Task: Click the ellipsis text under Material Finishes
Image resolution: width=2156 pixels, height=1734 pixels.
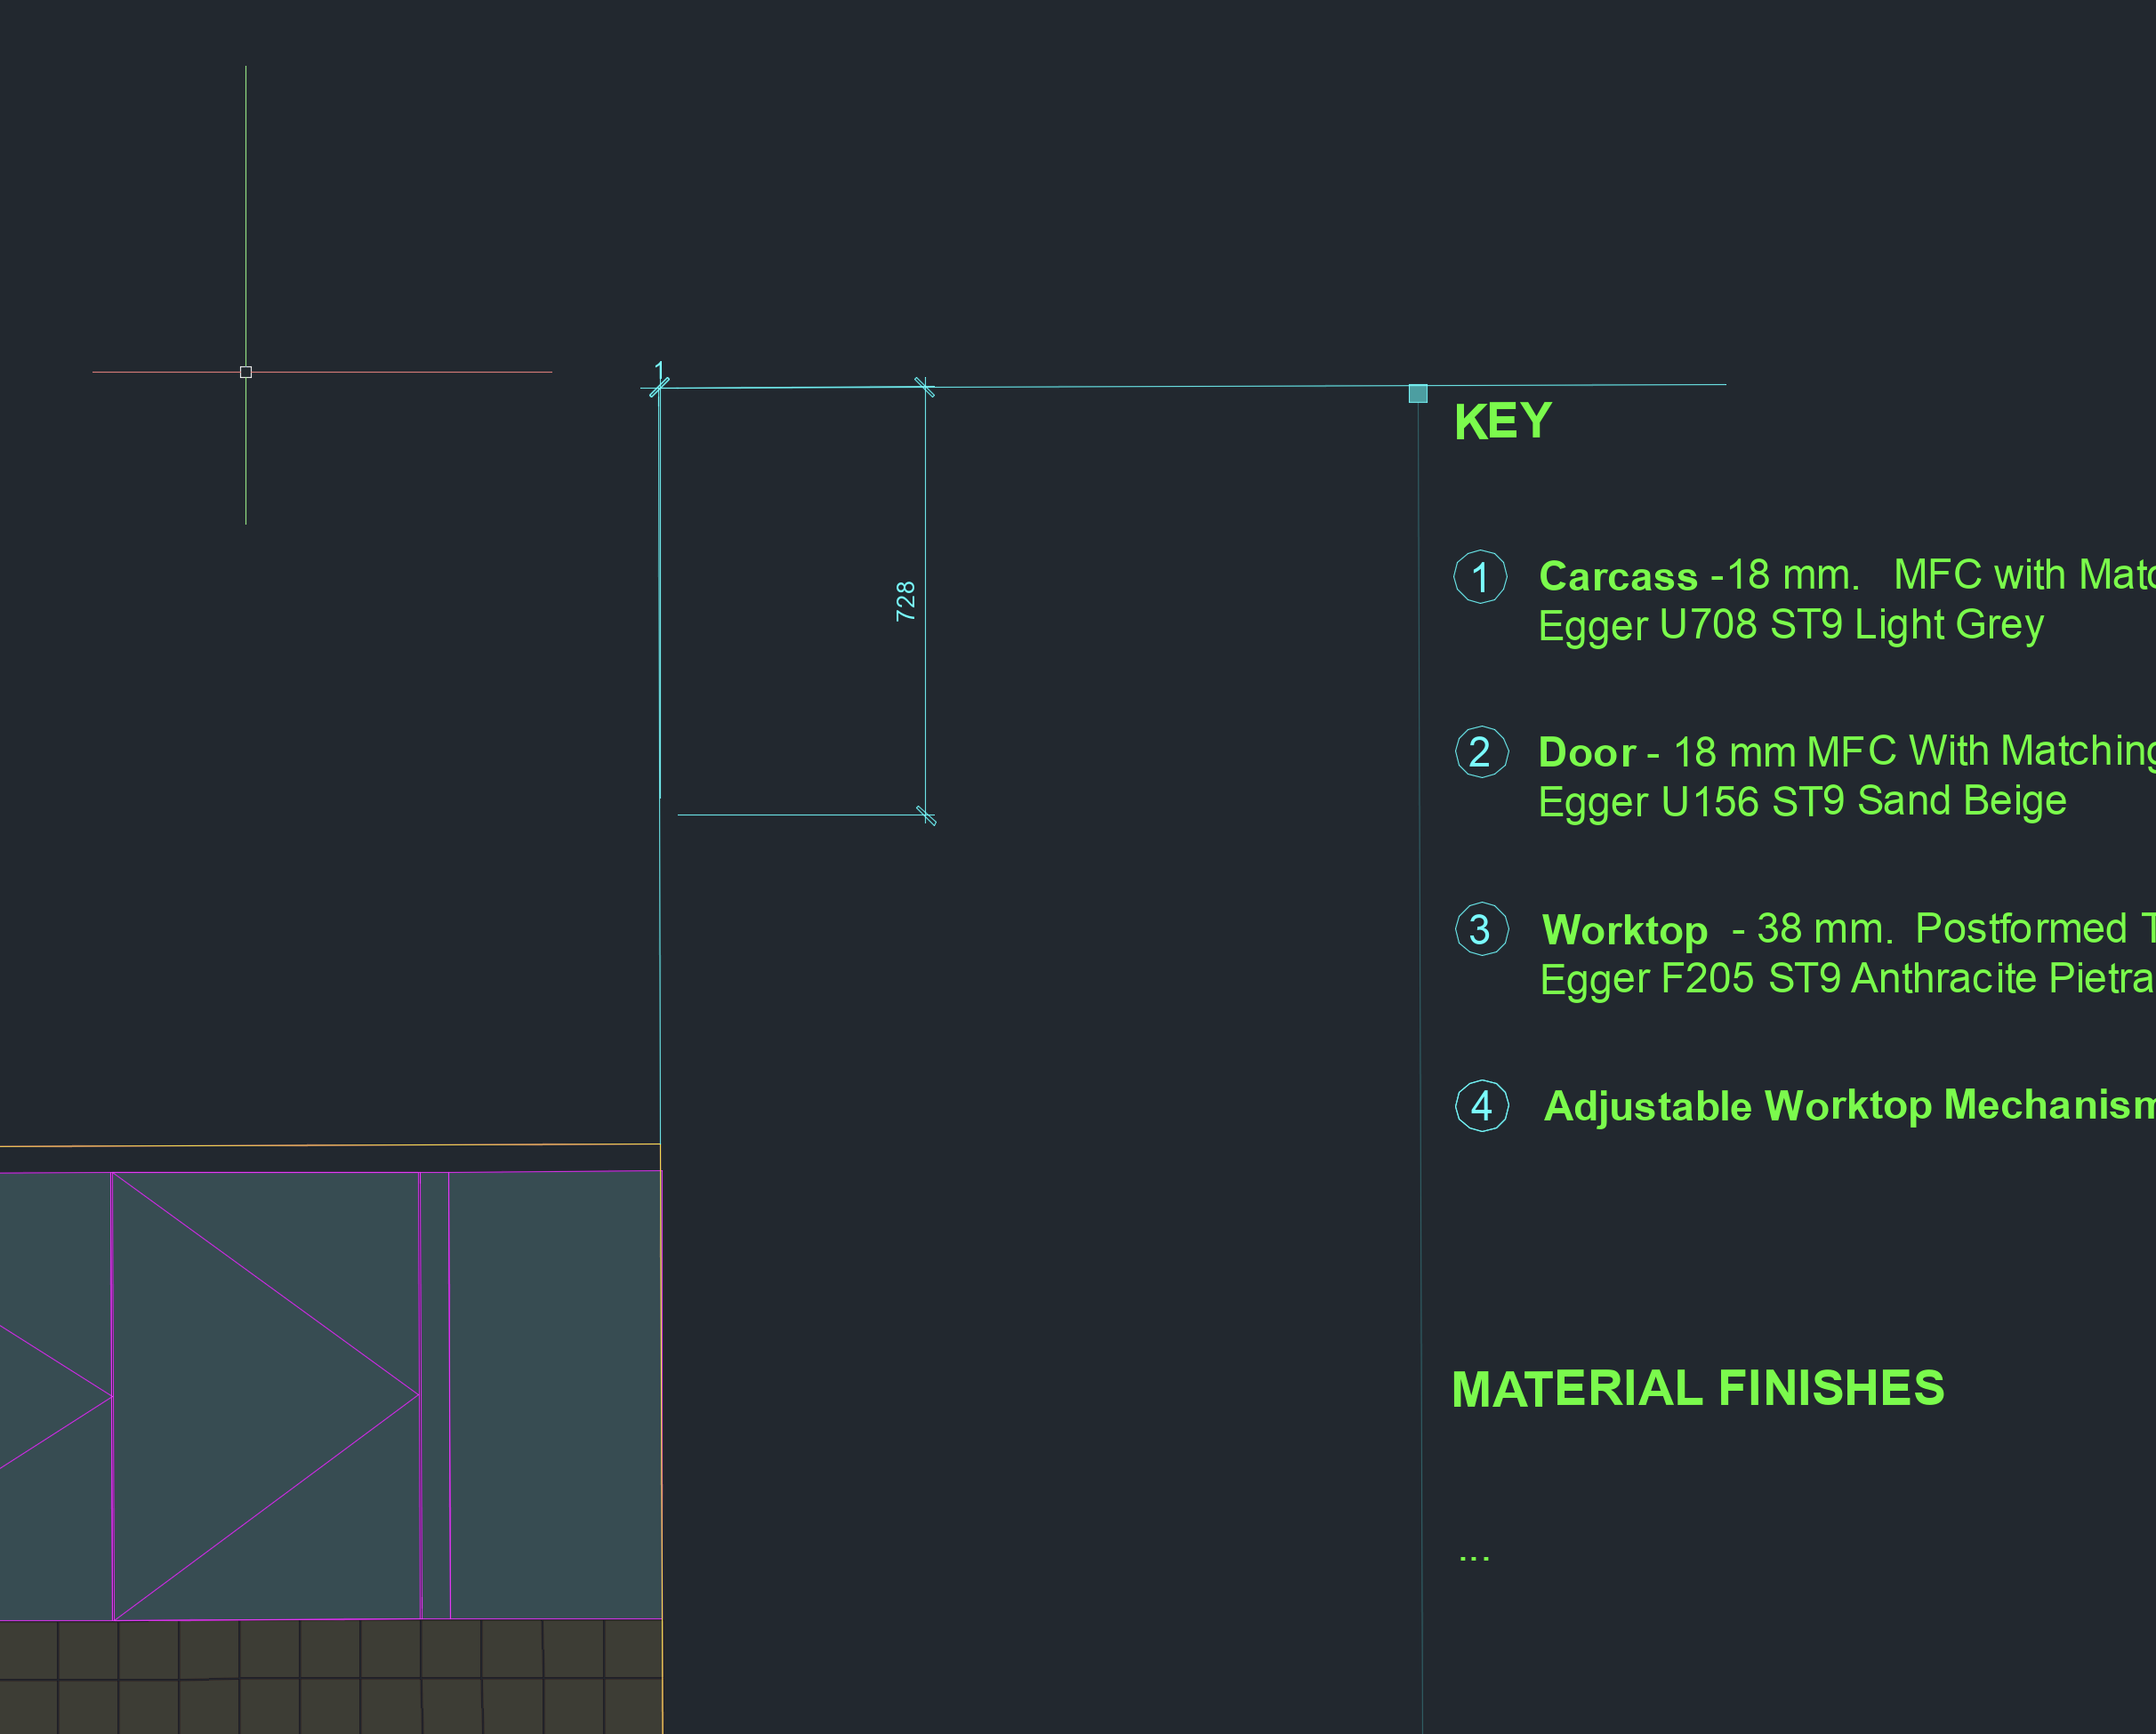Action: pyautogui.click(x=1474, y=1558)
